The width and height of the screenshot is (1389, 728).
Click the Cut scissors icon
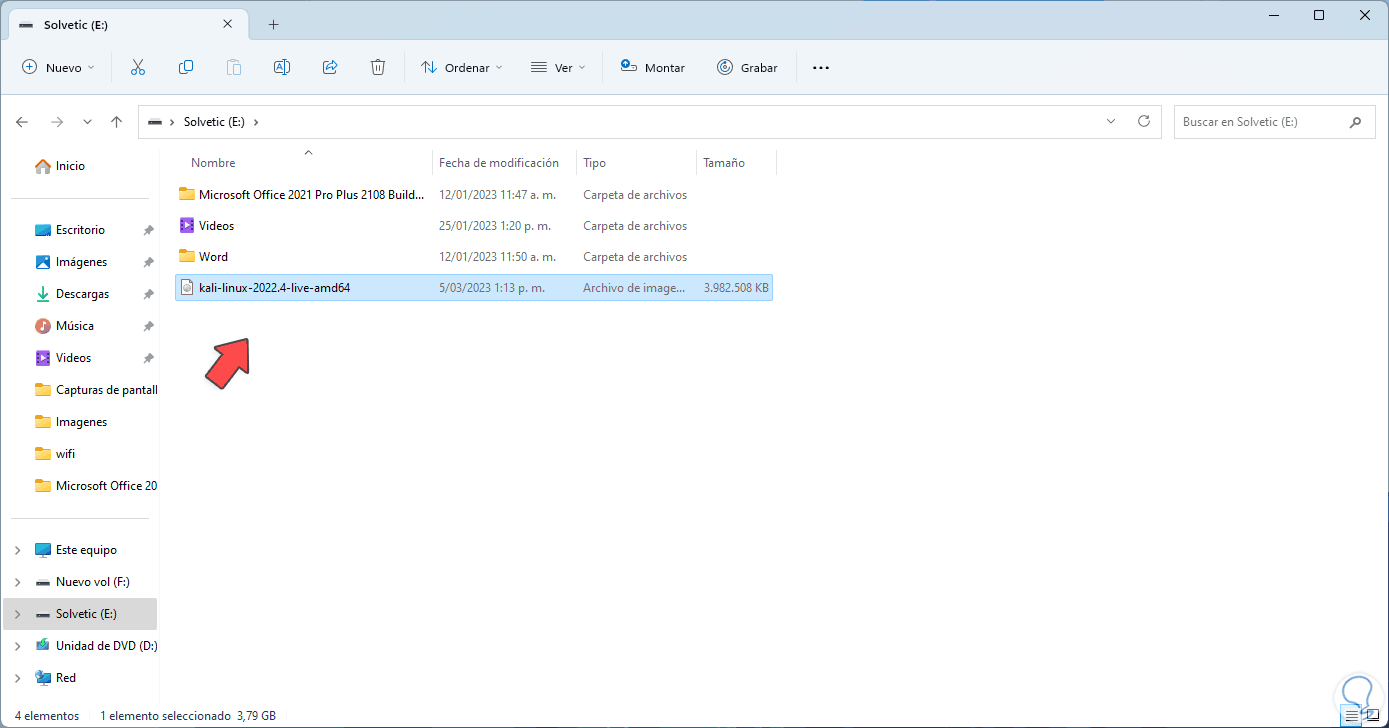point(138,67)
